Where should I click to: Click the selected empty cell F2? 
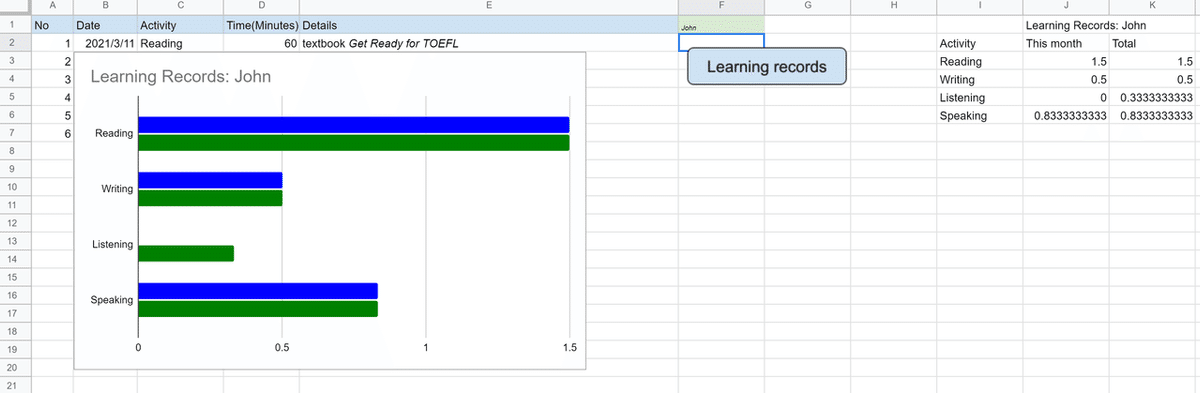[x=721, y=42]
